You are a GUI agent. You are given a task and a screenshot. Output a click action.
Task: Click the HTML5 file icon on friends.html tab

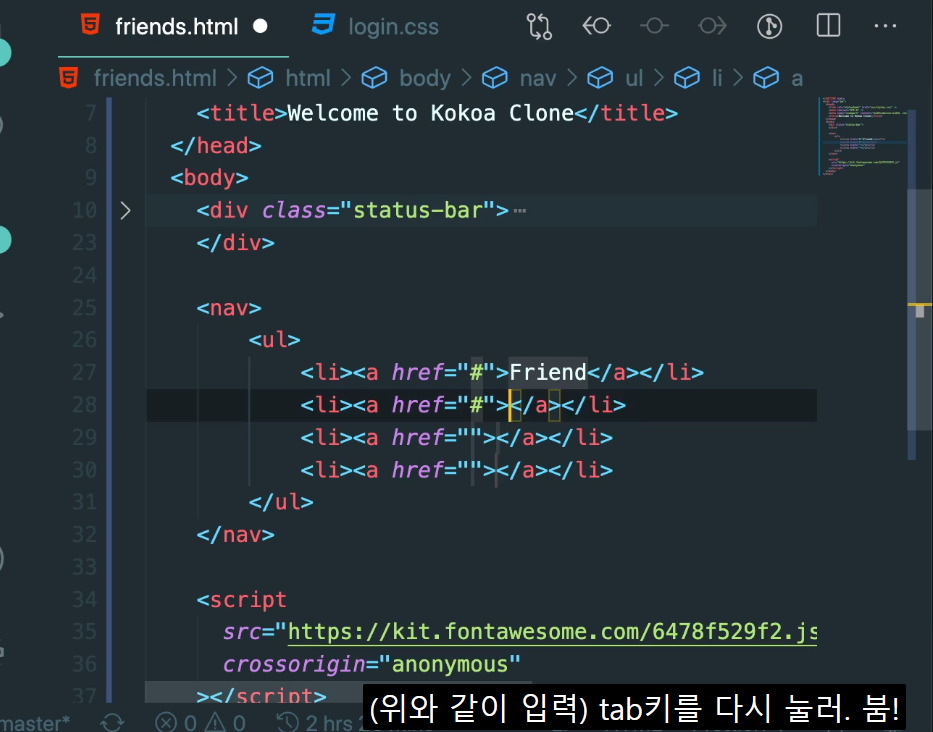90,24
